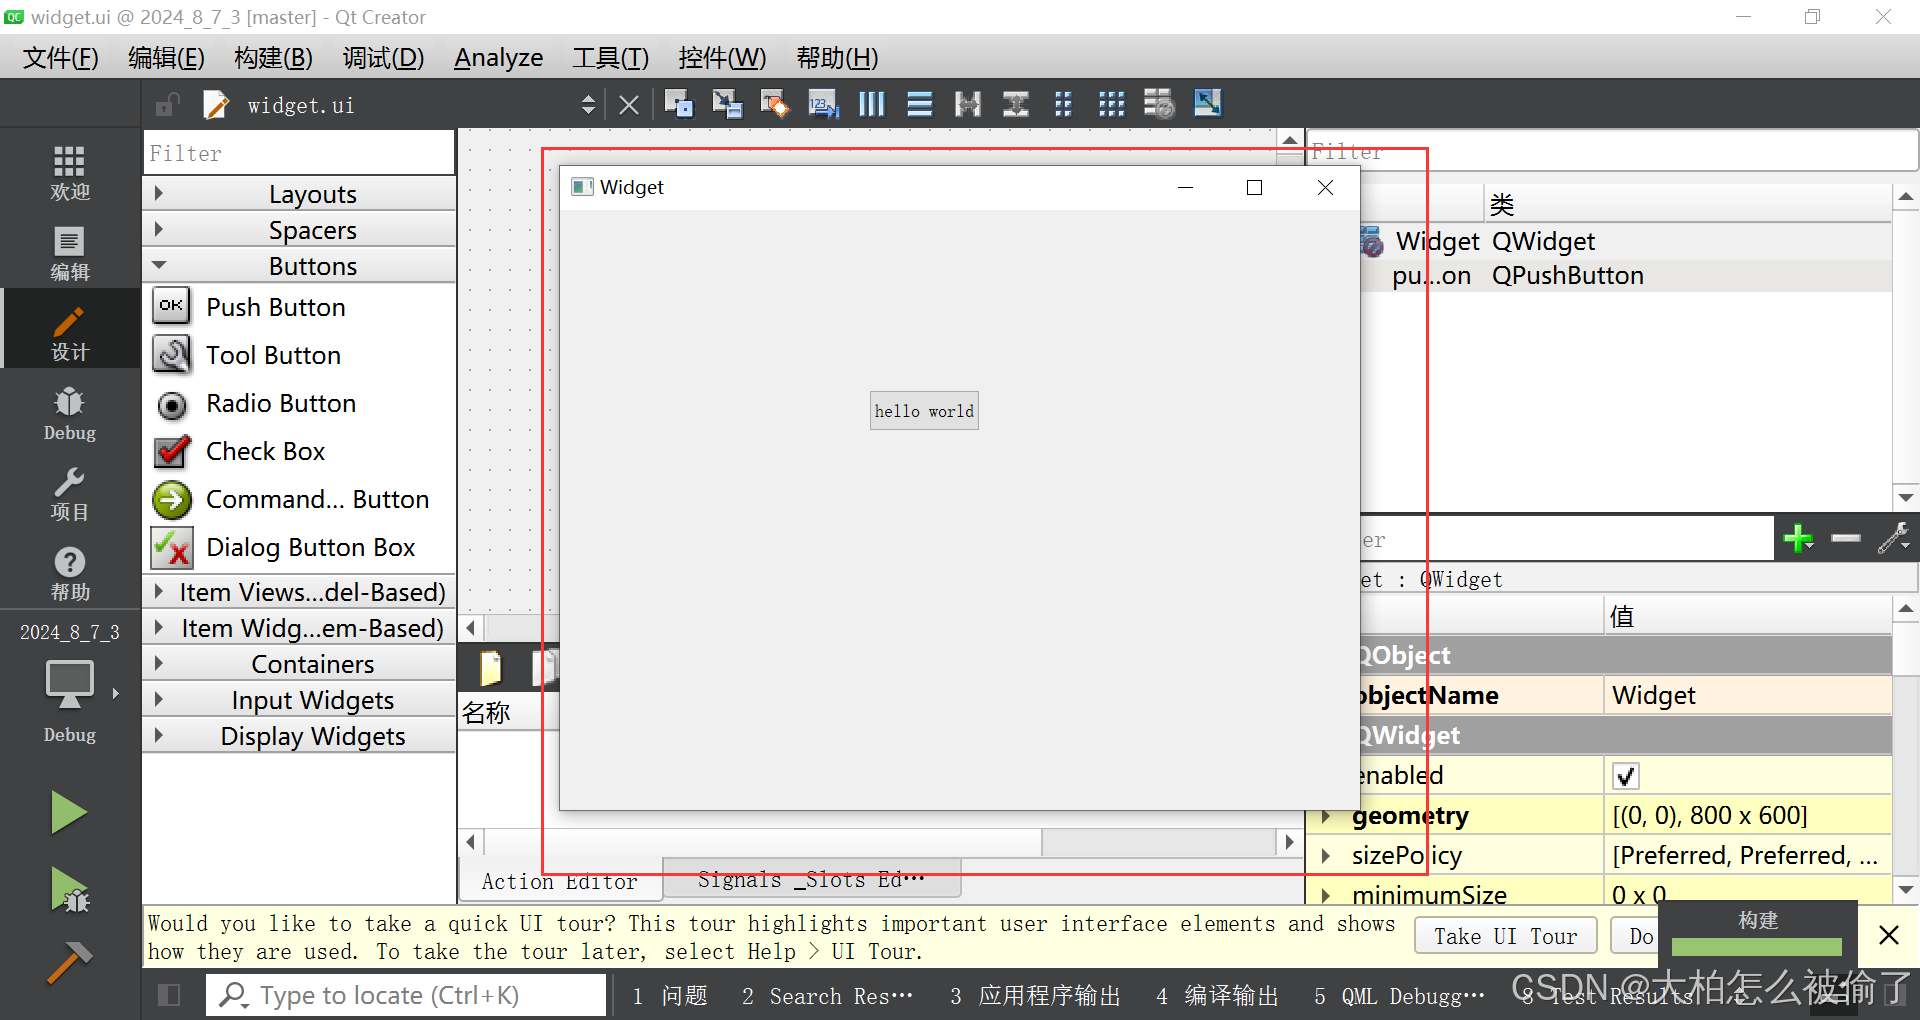Select Check Box in widget box

pos(265,451)
